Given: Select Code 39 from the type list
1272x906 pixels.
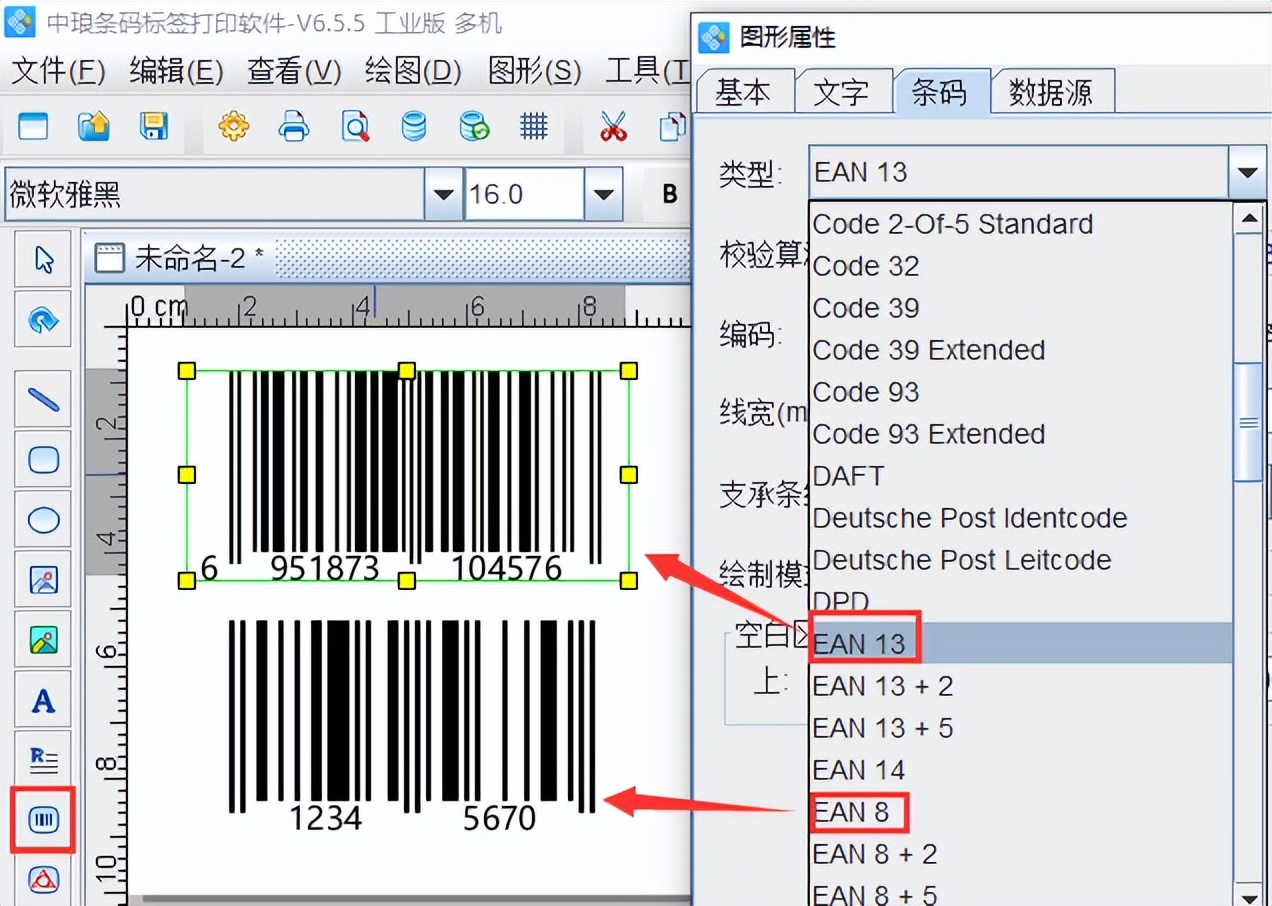Looking at the screenshot, I should 866,307.
